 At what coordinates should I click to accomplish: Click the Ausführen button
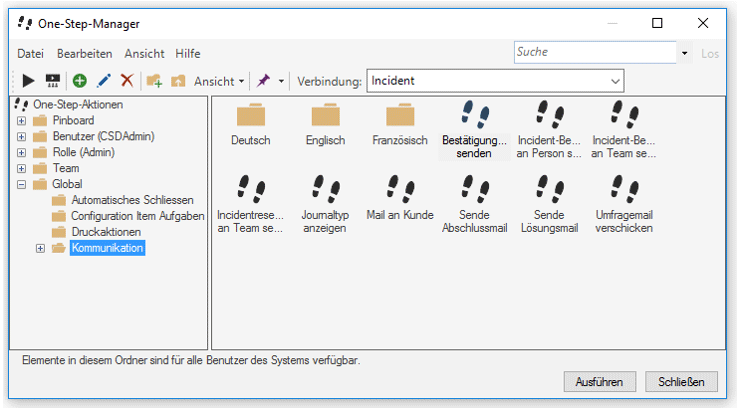pyautogui.click(x=600, y=382)
